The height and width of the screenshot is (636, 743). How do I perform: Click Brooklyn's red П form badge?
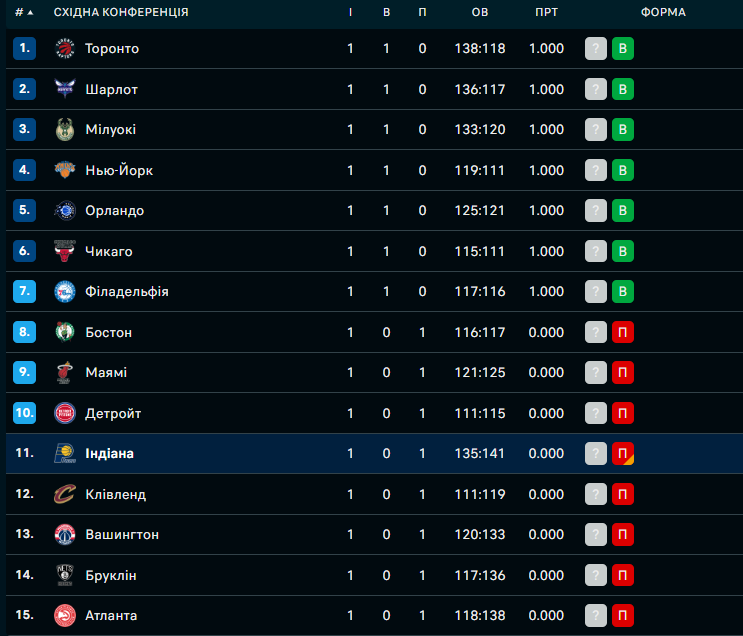[623, 575]
